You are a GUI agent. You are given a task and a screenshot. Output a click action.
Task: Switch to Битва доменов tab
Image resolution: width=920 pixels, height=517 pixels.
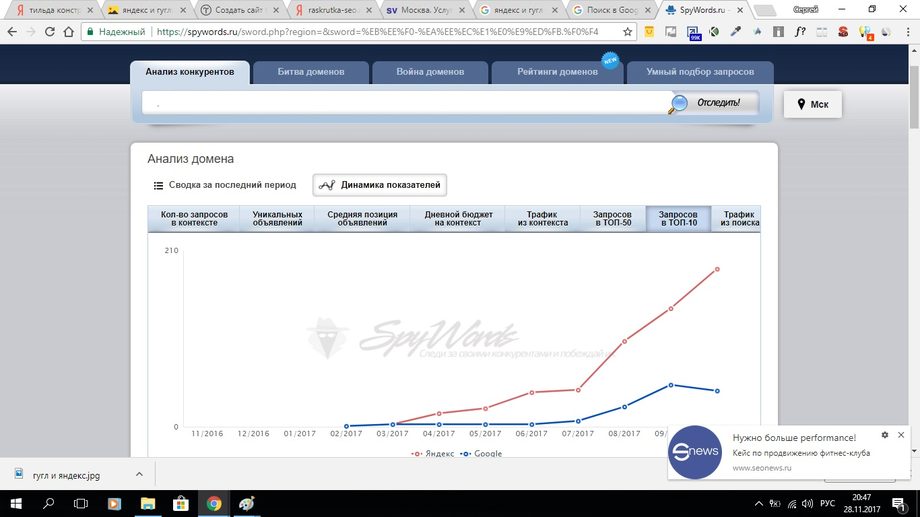[x=311, y=72]
